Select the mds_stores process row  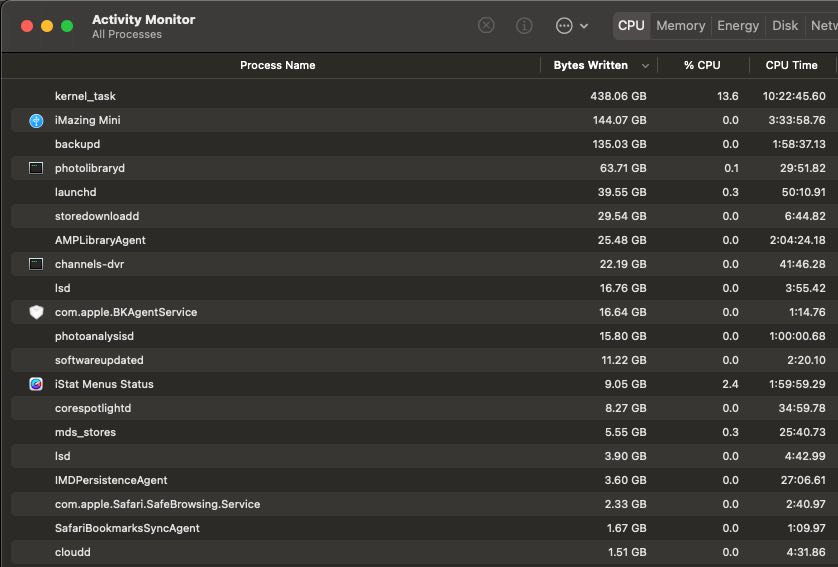click(x=424, y=432)
